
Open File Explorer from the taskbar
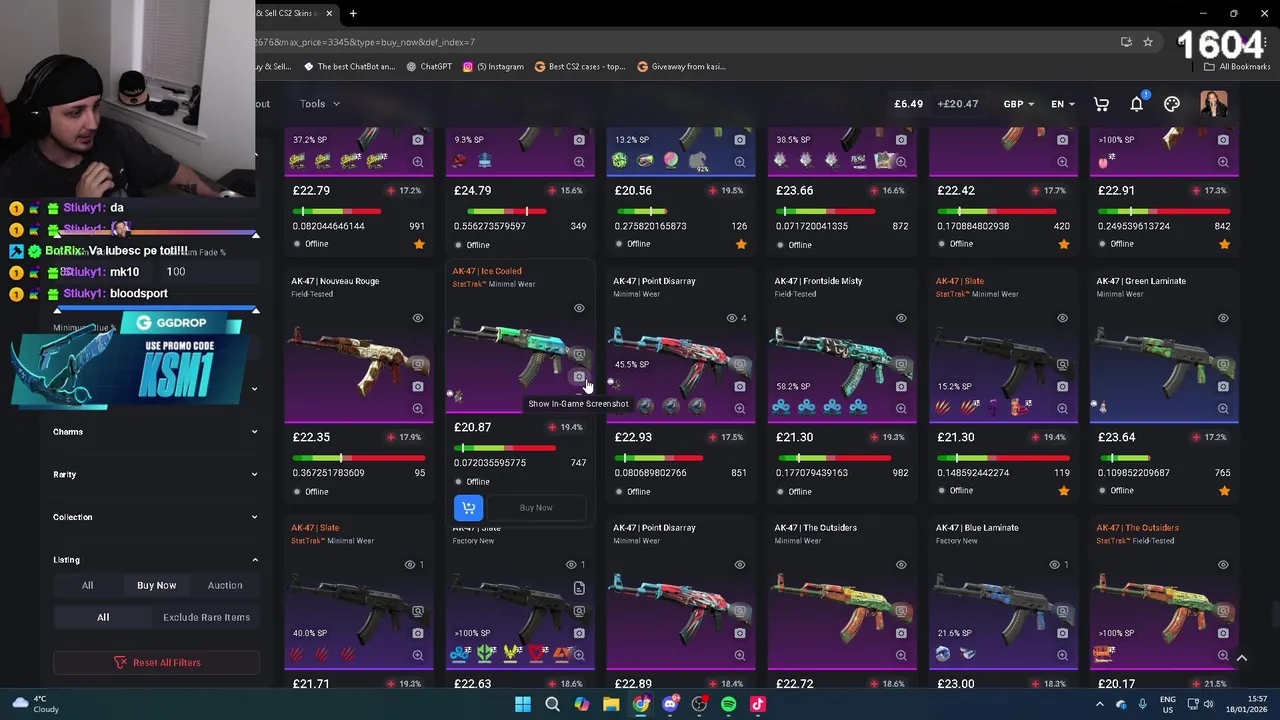[x=611, y=704]
